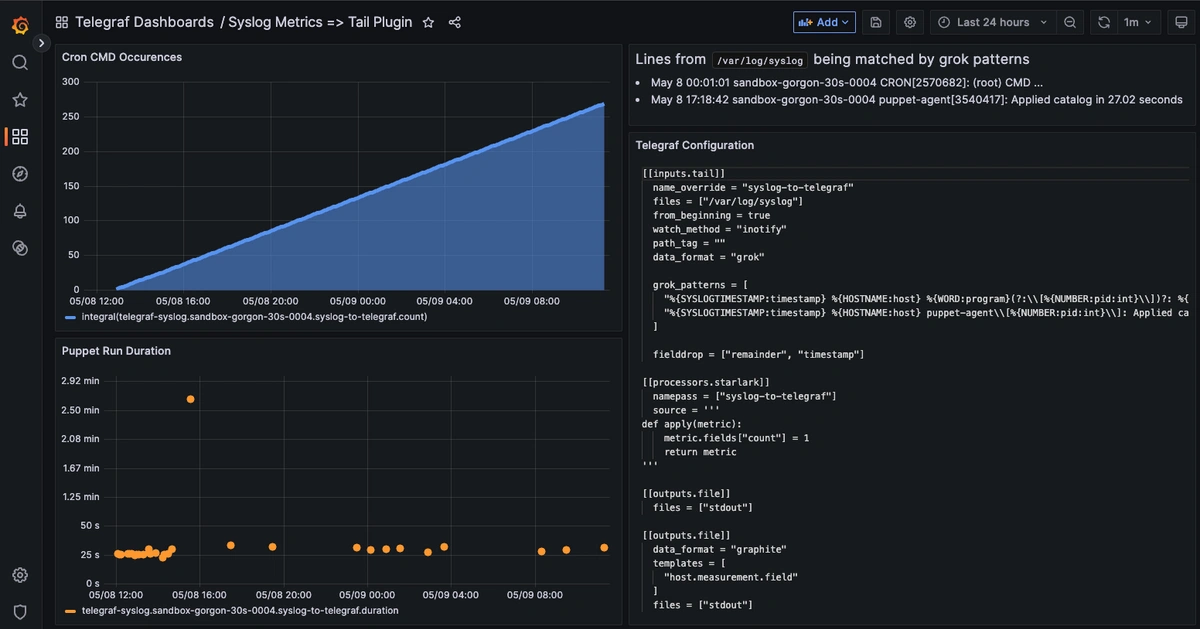
Task: Click orange color swatch of duration legend
Action: [70, 610]
